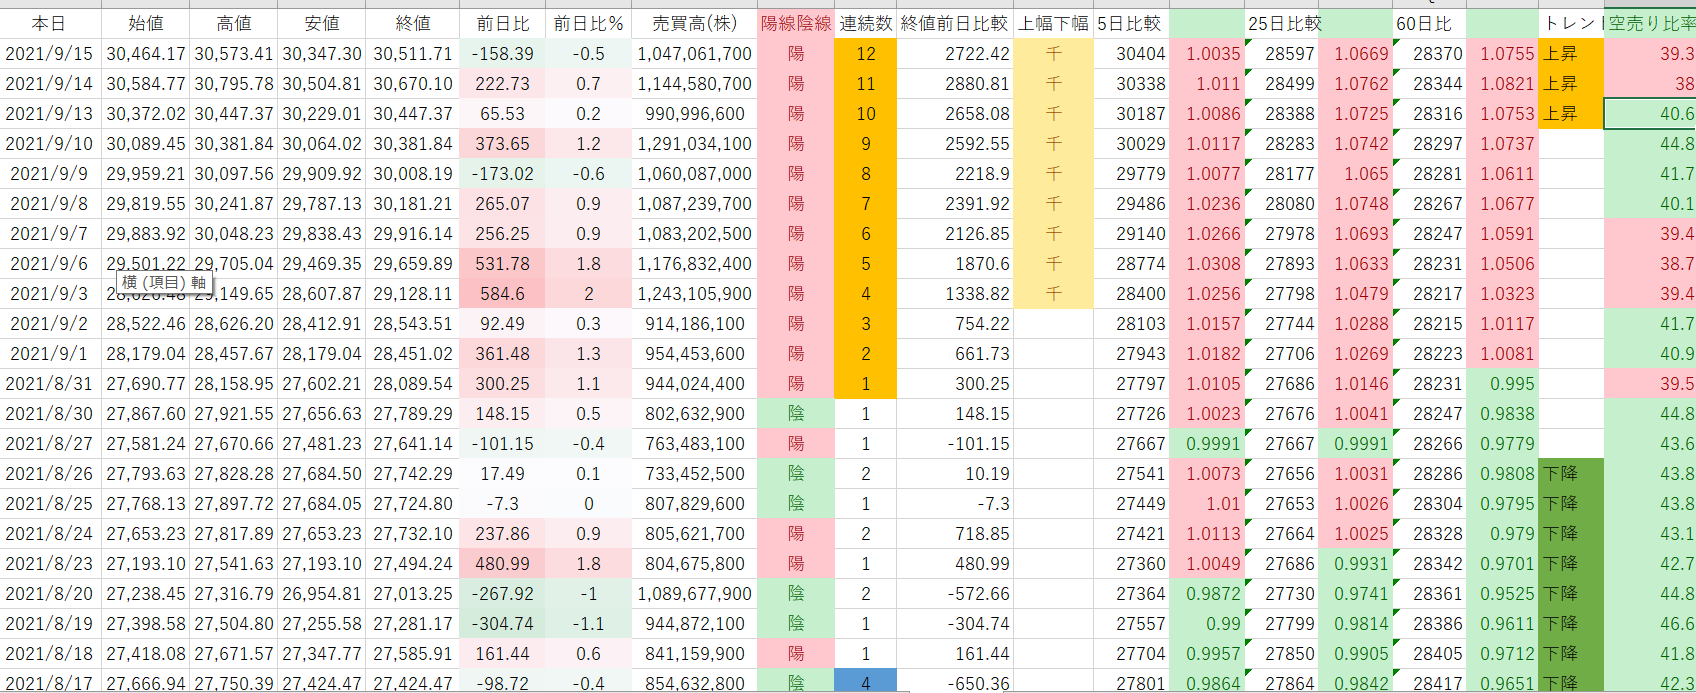Image resolution: width=1696 pixels, height=693 pixels.
Task: Select the orange streak cell 7
Action: pyautogui.click(x=865, y=203)
